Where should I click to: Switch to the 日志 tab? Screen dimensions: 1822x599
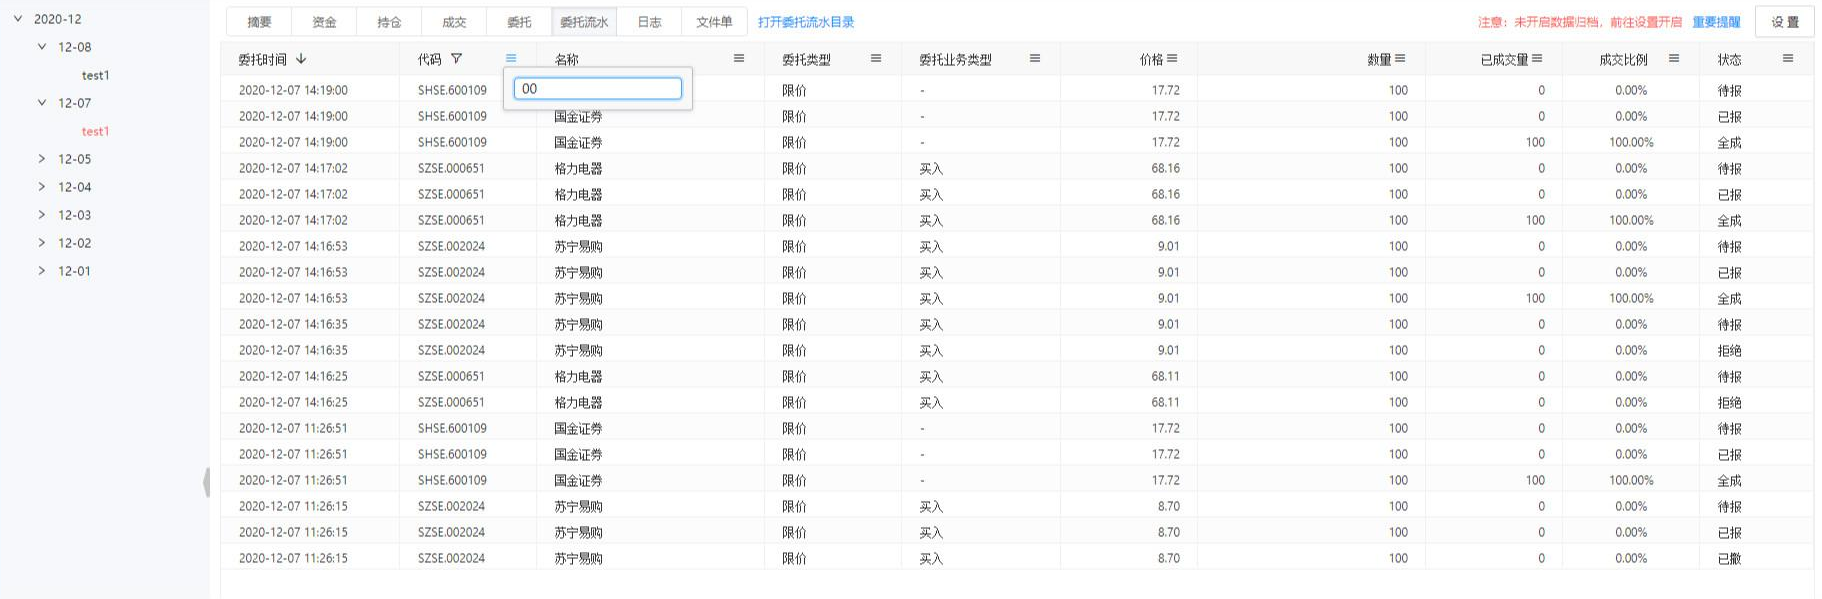click(x=649, y=22)
